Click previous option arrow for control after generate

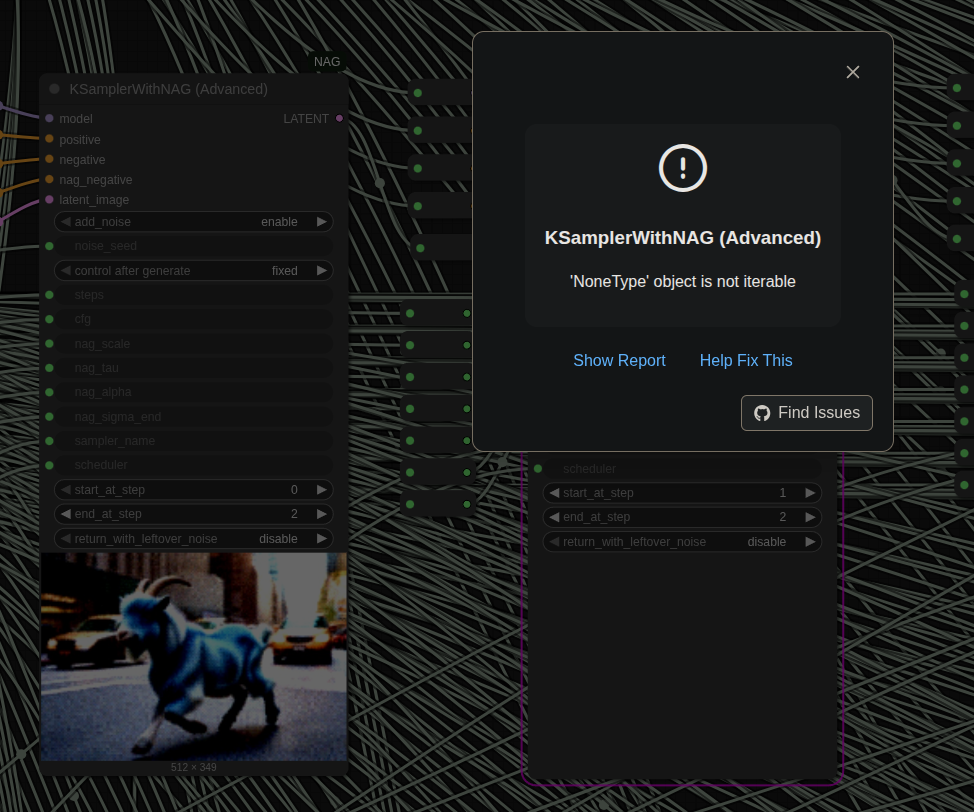point(65,270)
